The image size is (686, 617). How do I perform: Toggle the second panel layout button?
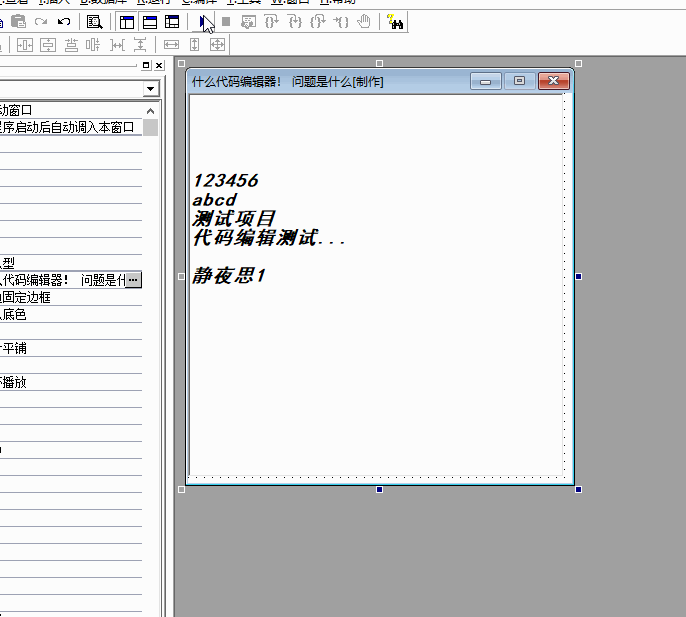click(150, 21)
